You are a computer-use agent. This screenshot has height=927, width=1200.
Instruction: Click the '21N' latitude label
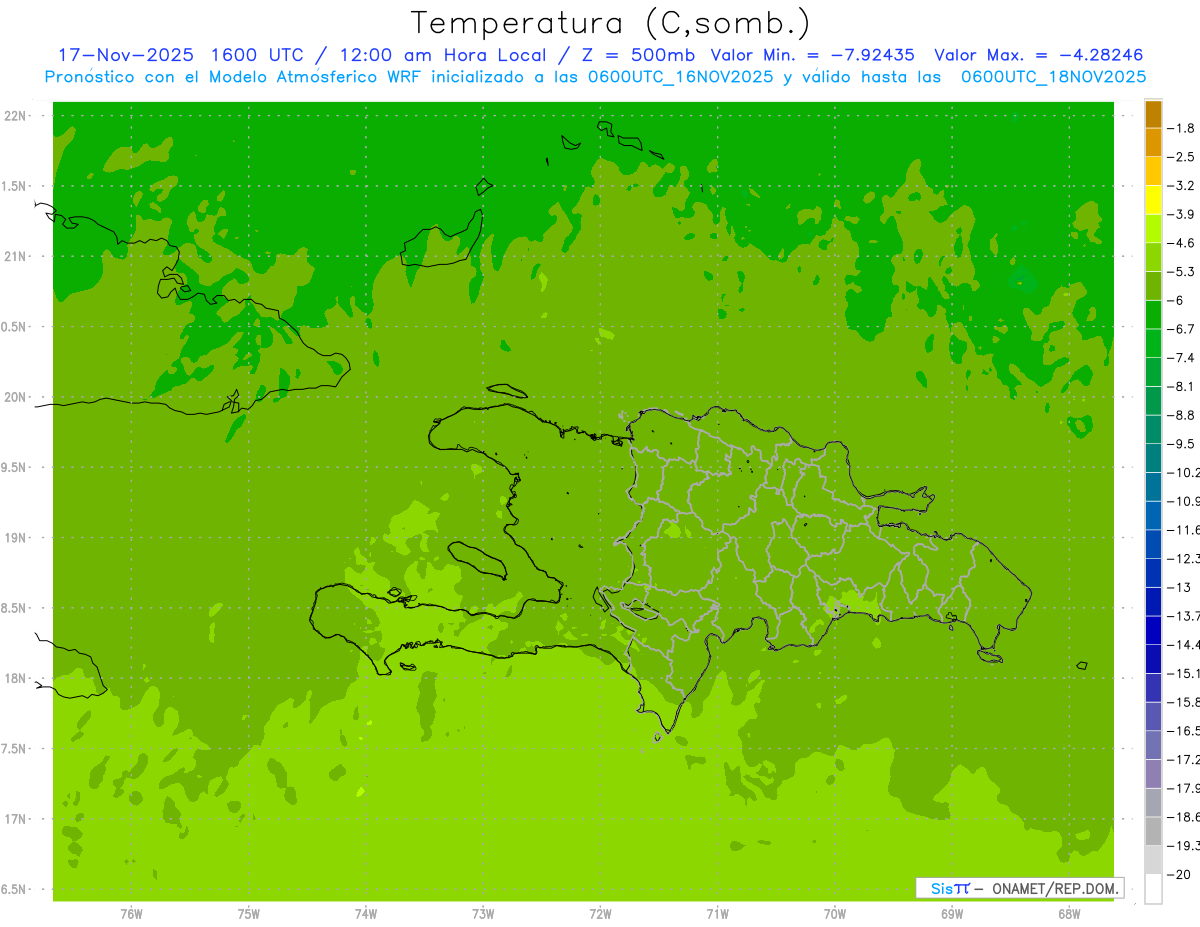[17, 256]
